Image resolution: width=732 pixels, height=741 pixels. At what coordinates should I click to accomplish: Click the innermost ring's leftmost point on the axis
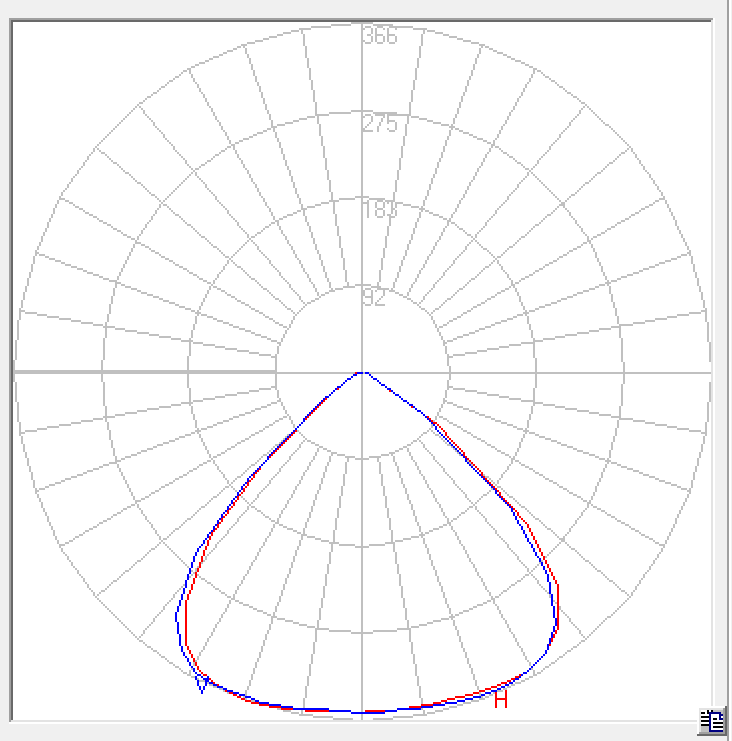pos(276,372)
